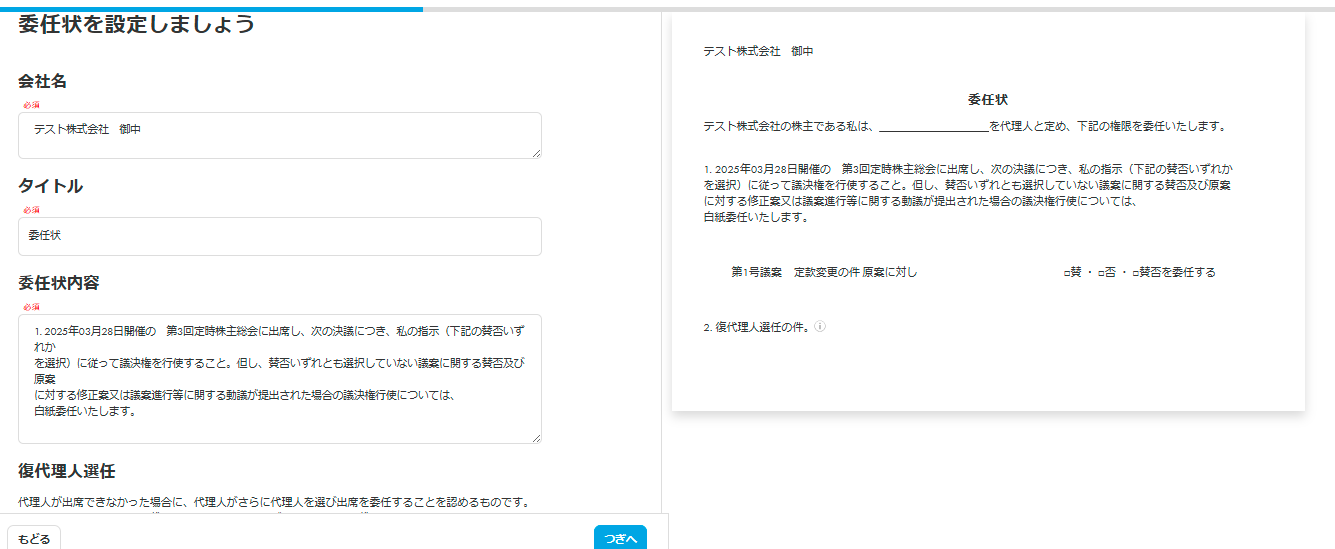Viewport: 1335px width, 549px height.
Task: Click the 委任状内容 label
Action: pos(58,283)
